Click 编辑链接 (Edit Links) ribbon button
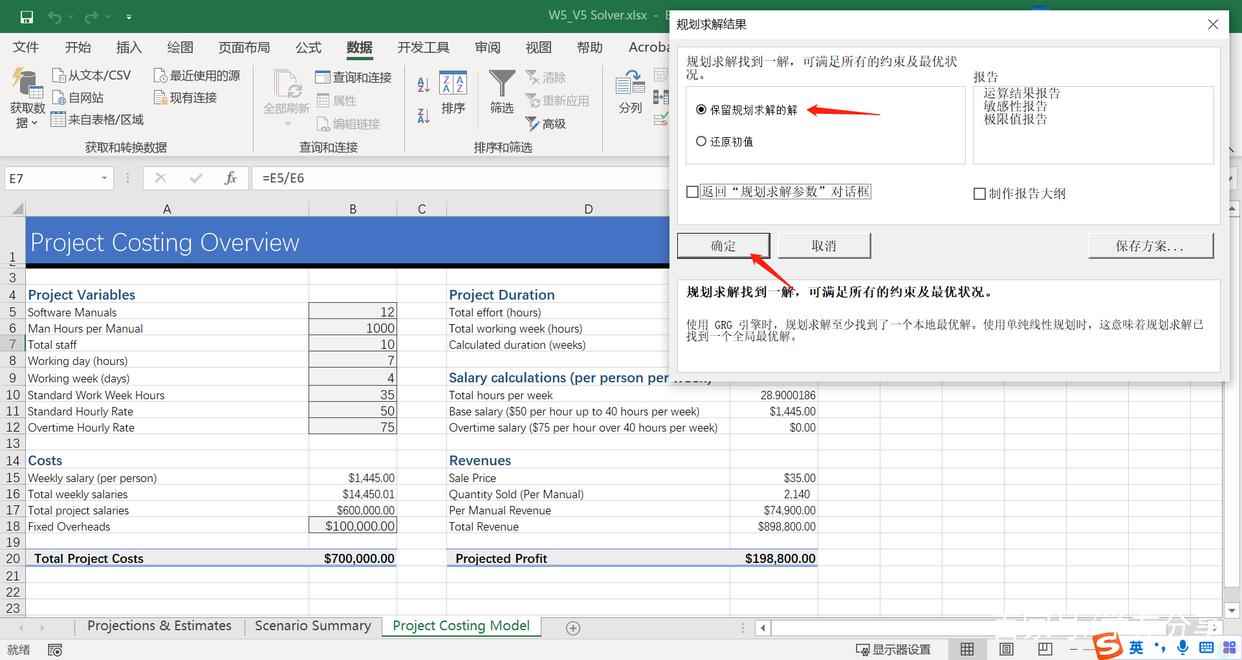 click(348, 124)
